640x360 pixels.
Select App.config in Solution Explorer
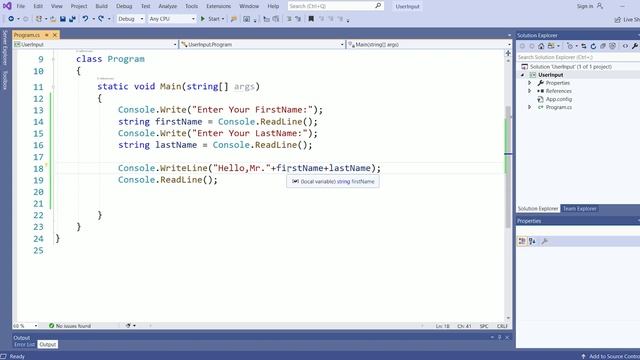[x=559, y=99]
